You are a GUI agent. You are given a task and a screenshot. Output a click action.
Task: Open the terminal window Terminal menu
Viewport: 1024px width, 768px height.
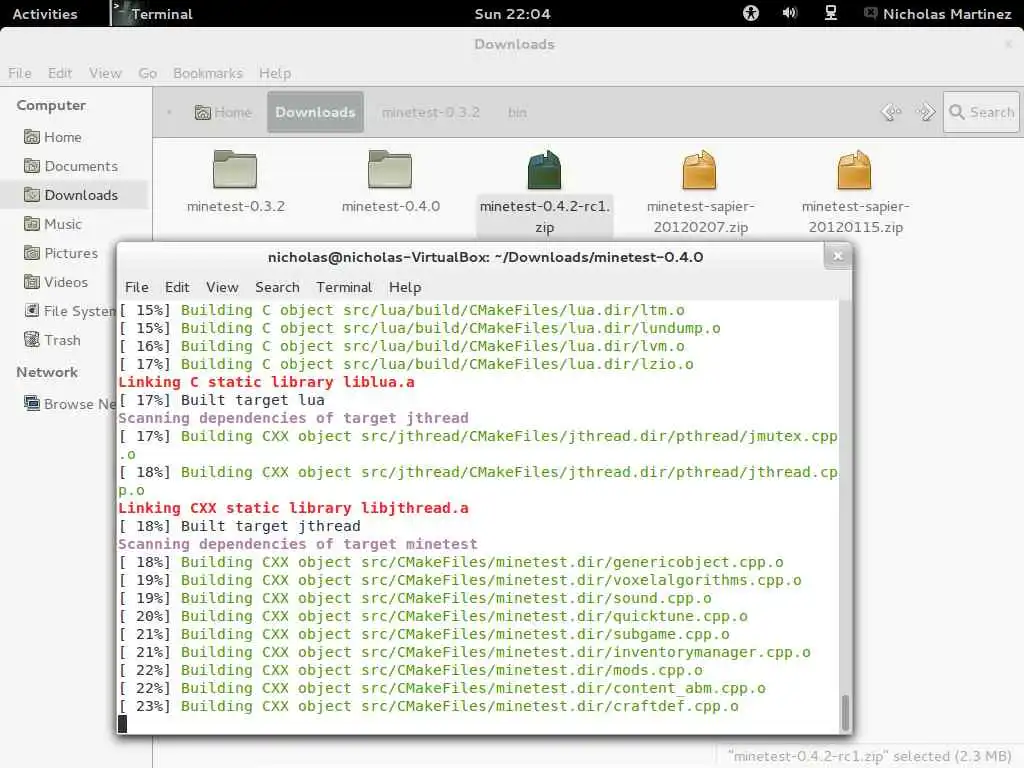click(x=344, y=287)
